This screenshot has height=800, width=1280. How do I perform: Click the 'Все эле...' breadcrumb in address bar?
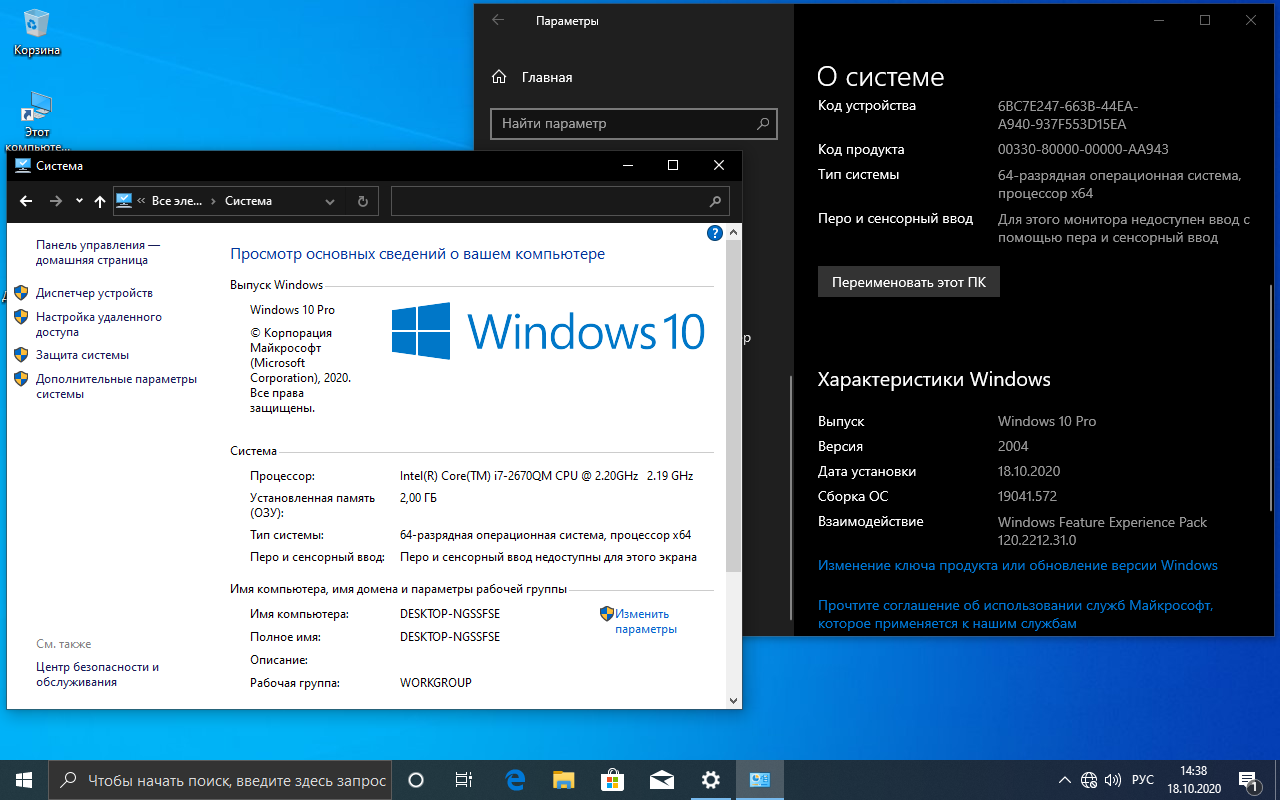point(176,201)
